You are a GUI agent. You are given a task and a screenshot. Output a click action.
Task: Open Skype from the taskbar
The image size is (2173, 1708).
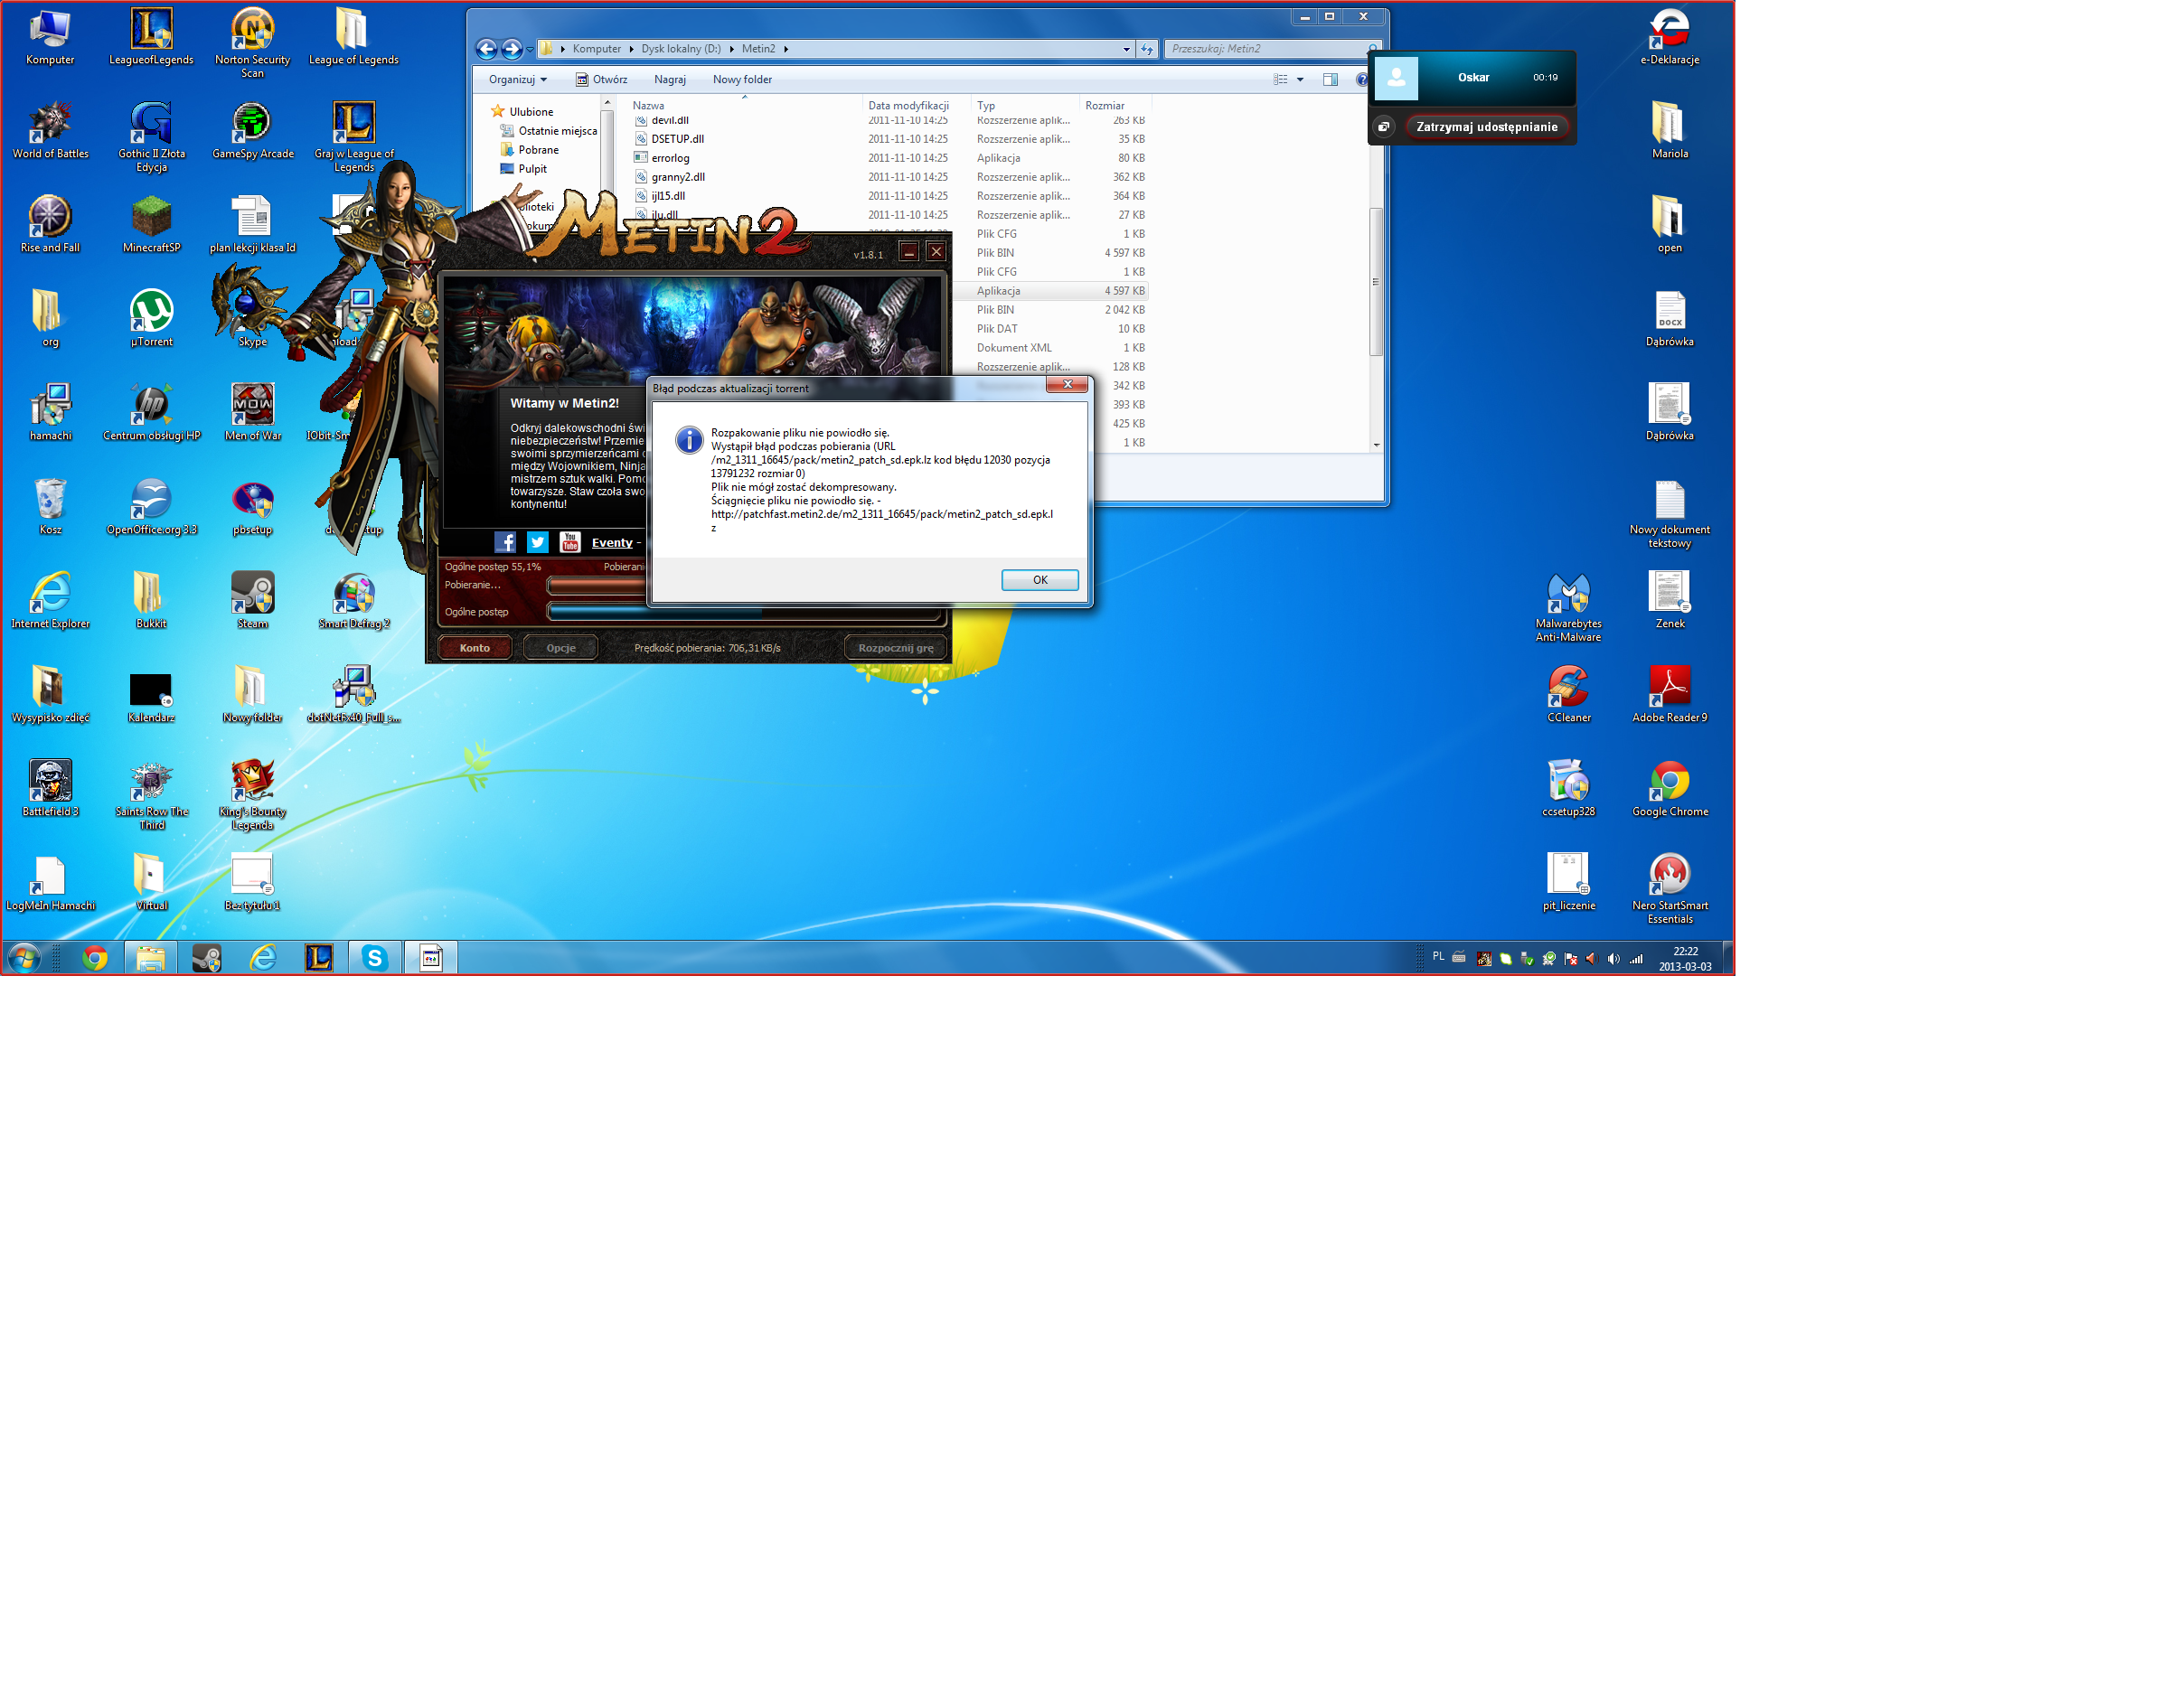[374, 958]
